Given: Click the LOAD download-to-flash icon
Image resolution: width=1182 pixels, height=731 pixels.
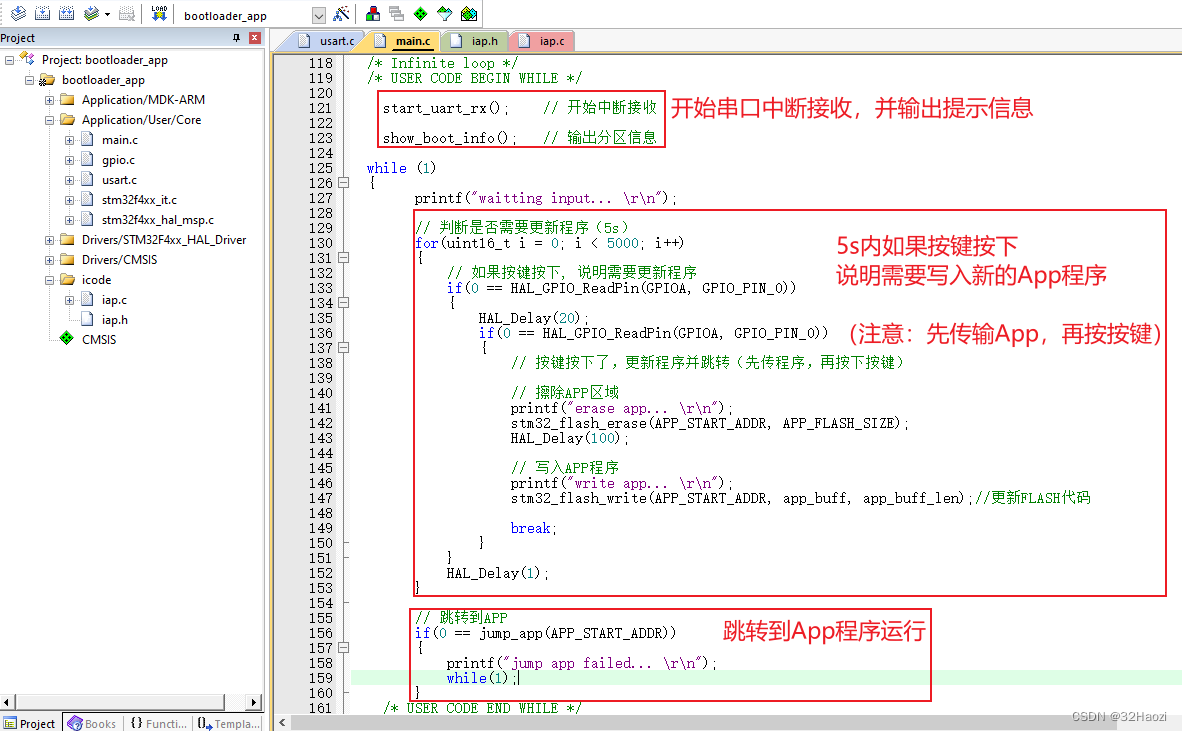Looking at the screenshot, I should pyautogui.click(x=159, y=14).
